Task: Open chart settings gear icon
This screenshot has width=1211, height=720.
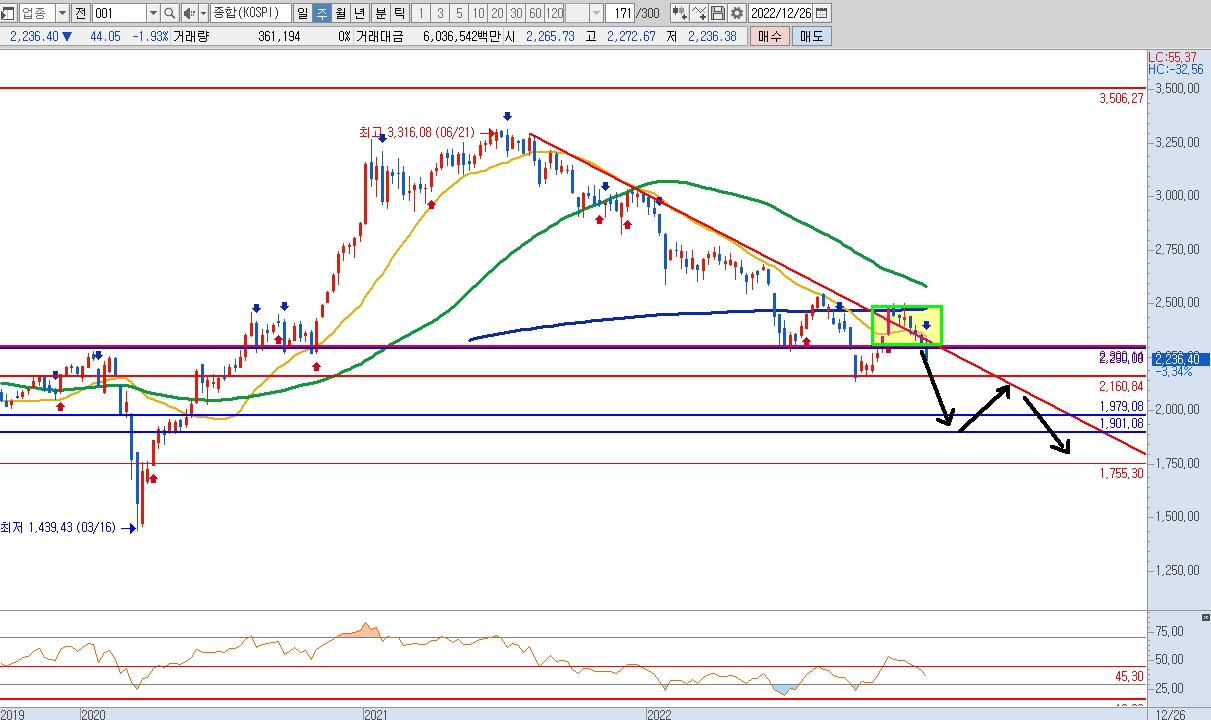Action: [x=737, y=13]
